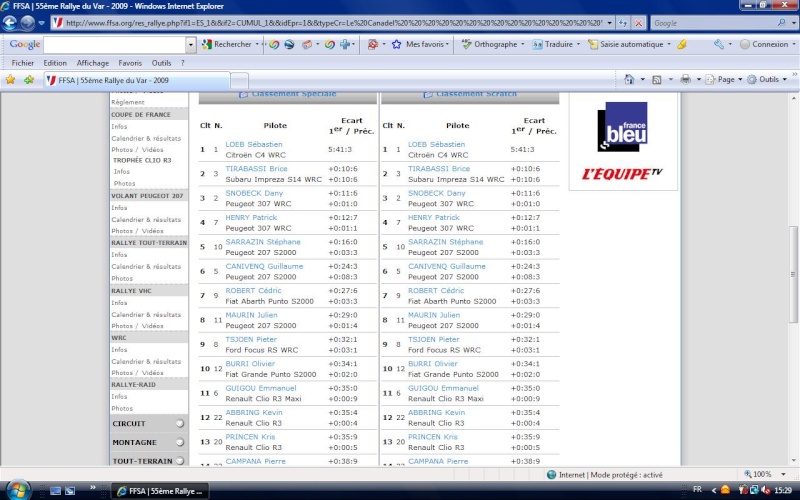Click the scroll down arrow of page scrollbar
This screenshot has width=800, height=500.
(x=793, y=461)
